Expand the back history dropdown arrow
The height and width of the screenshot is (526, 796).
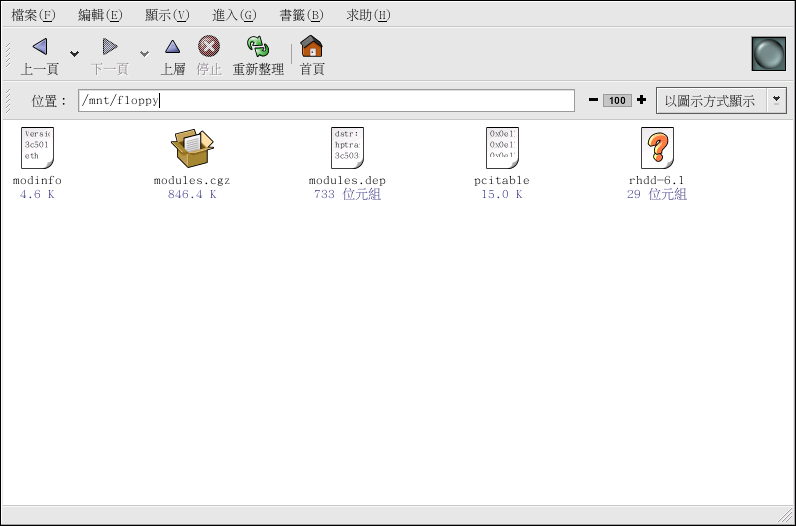click(x=75, y=53)
